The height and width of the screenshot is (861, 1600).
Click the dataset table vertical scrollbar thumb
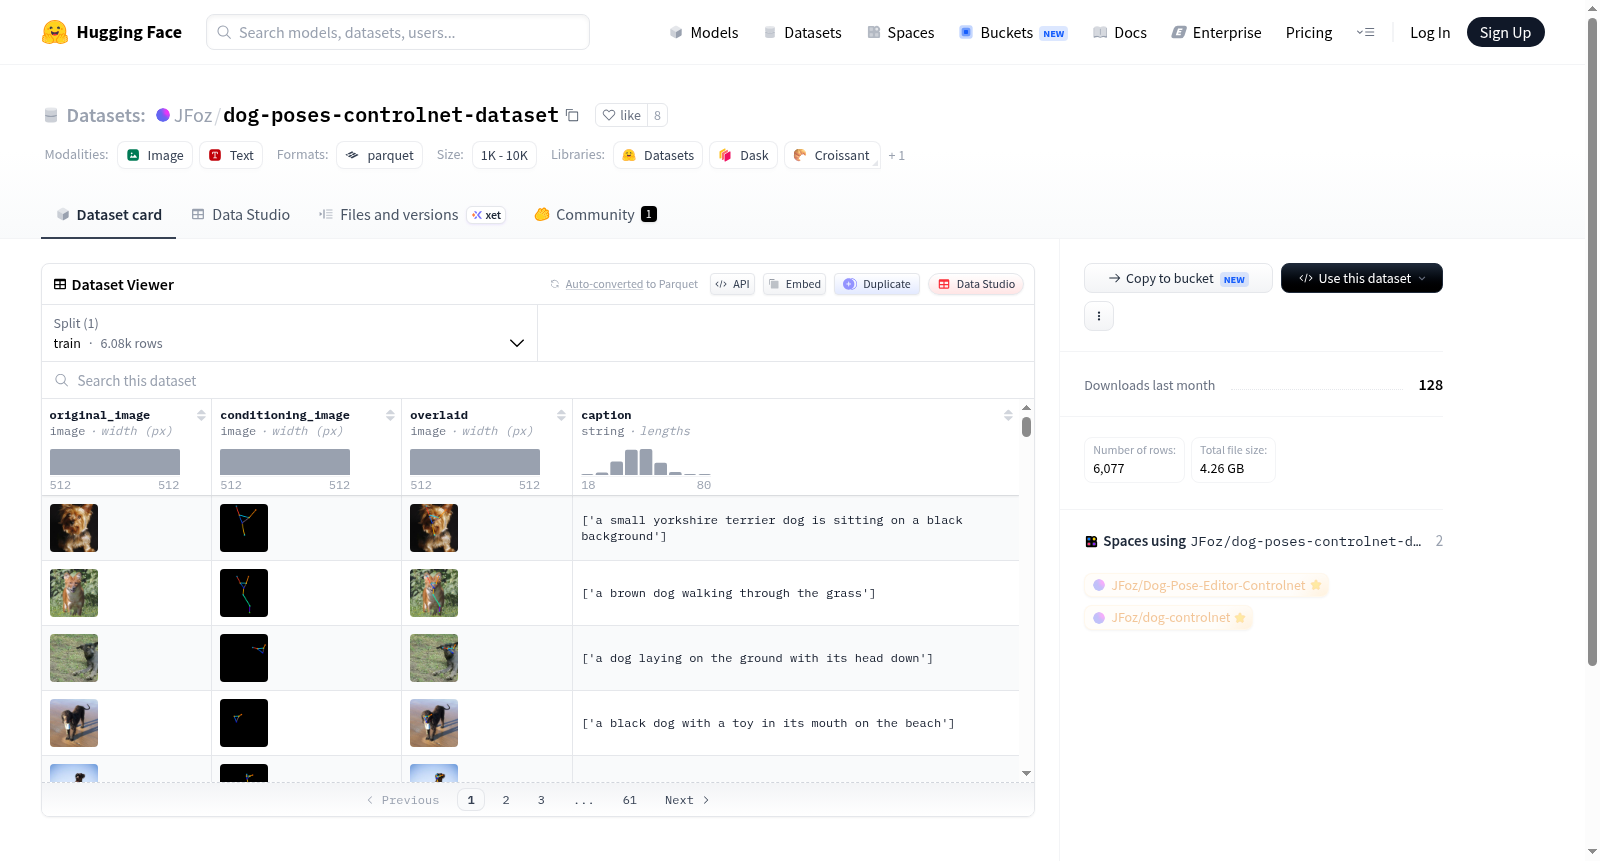tap(1026, 427)
